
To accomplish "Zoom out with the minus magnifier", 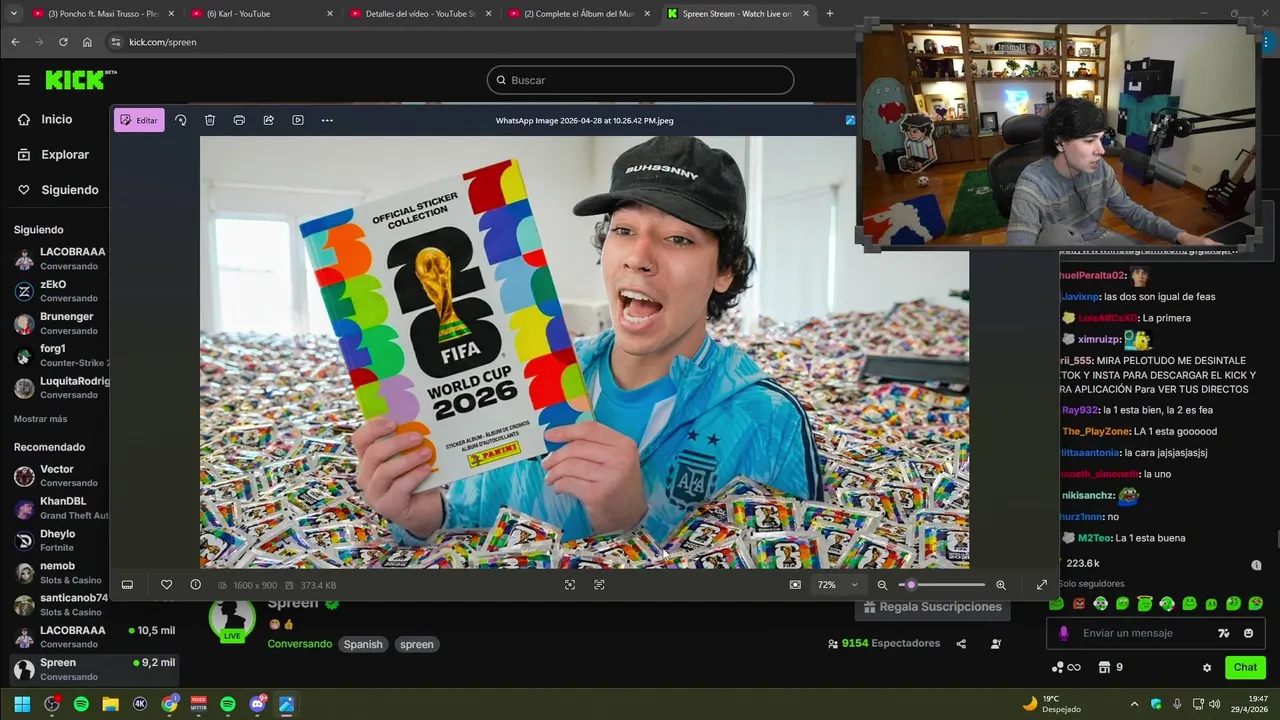I will [x=882, y=585].
